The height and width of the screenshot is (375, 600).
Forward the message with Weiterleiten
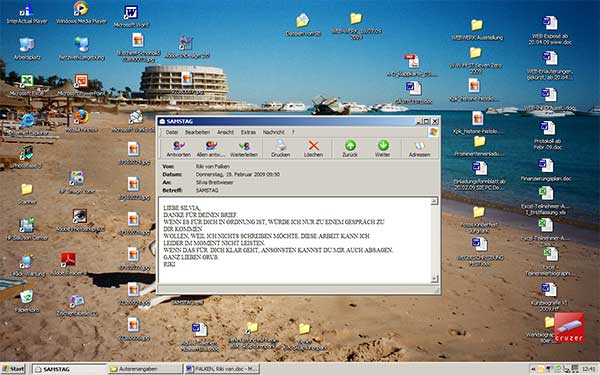(x=244, y=148)
